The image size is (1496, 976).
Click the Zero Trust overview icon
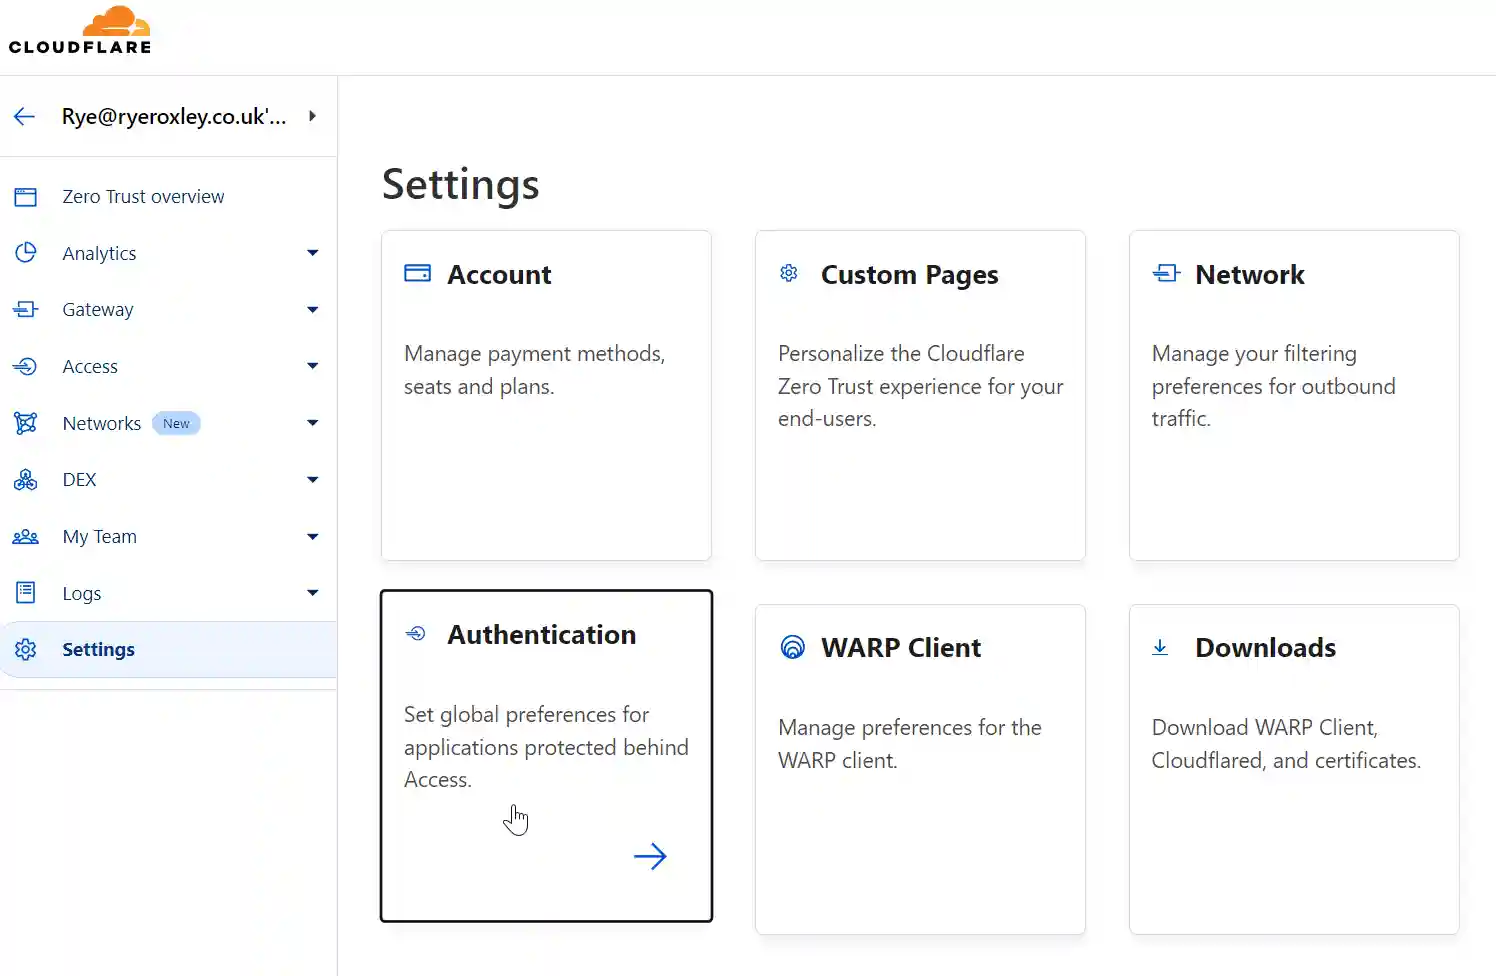click(x=25, y=196)
